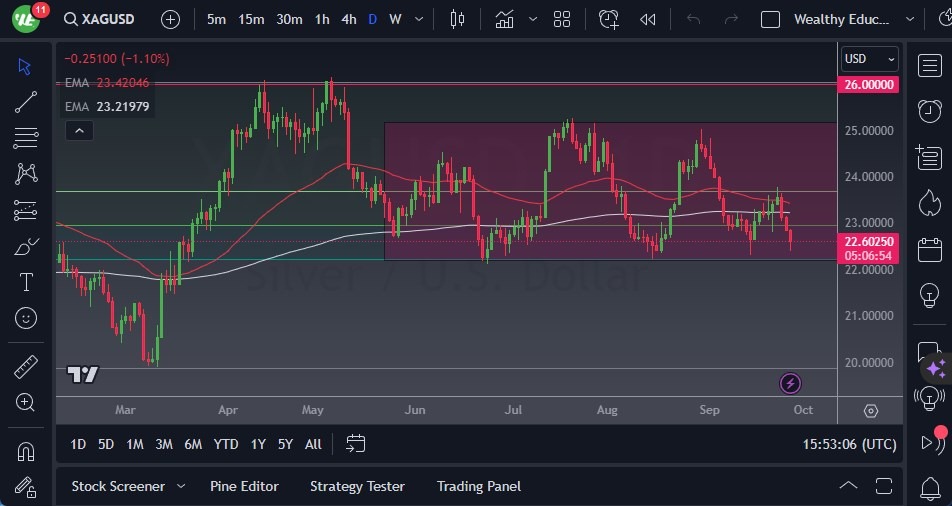Pick the ruler measure tool
The height and width of the screenshot is (506, 952).
pos(26,366)
